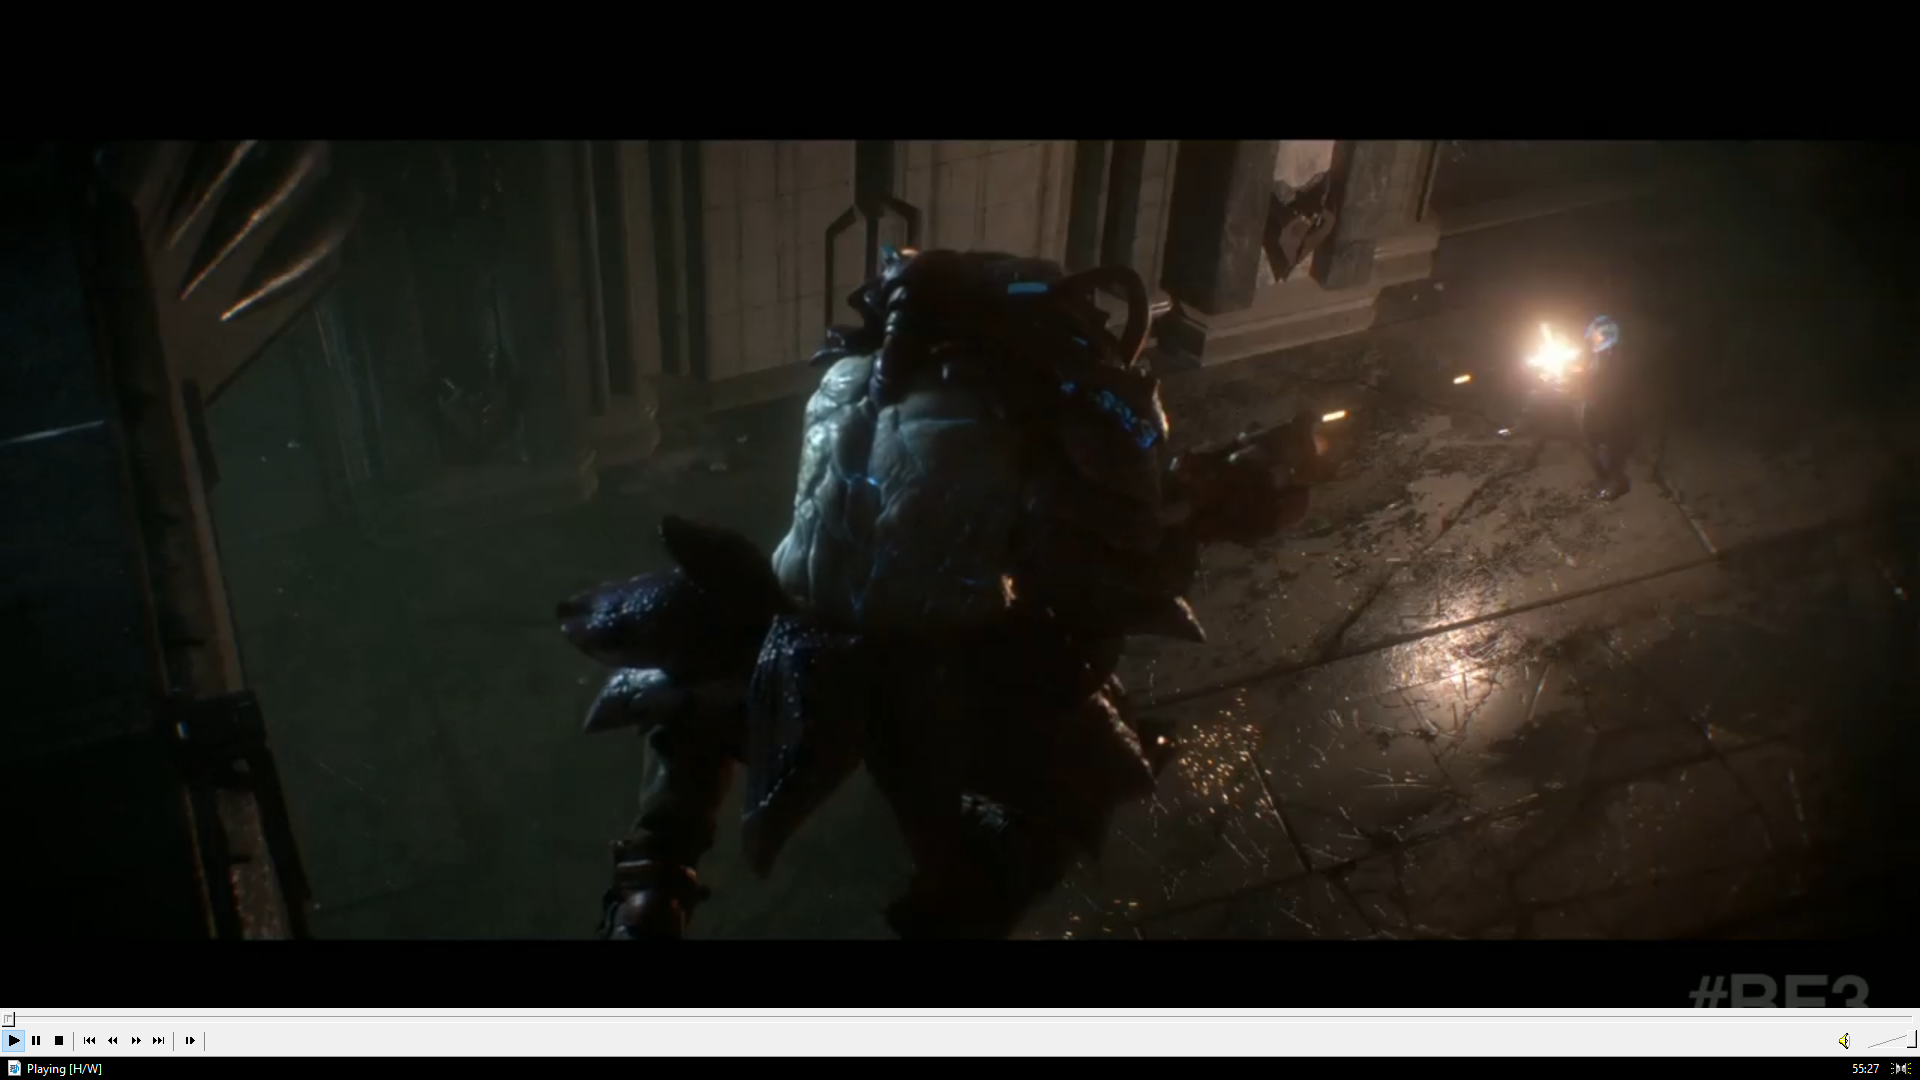Click the decrease speed rewind icon

coord(113,1041)
